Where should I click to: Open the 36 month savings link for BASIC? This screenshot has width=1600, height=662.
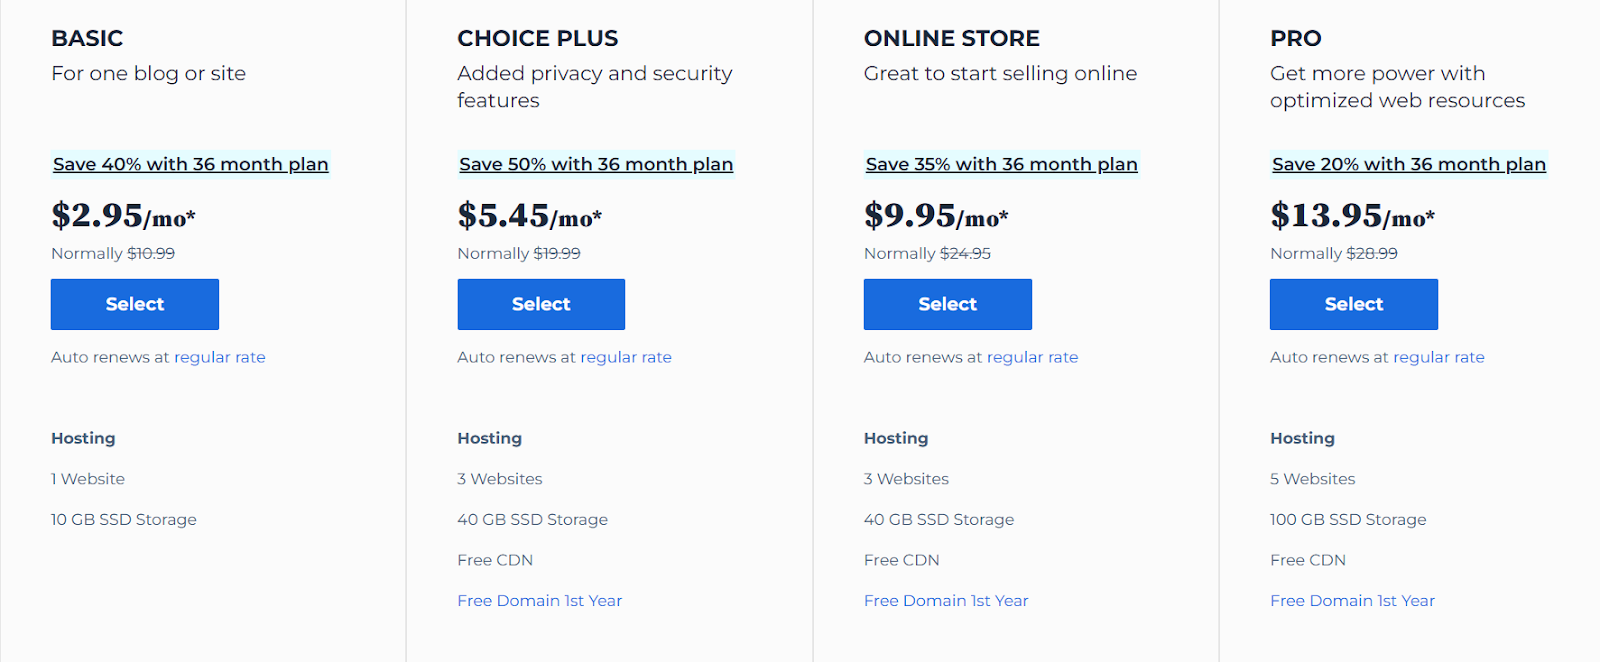click(x=190, y=164)
